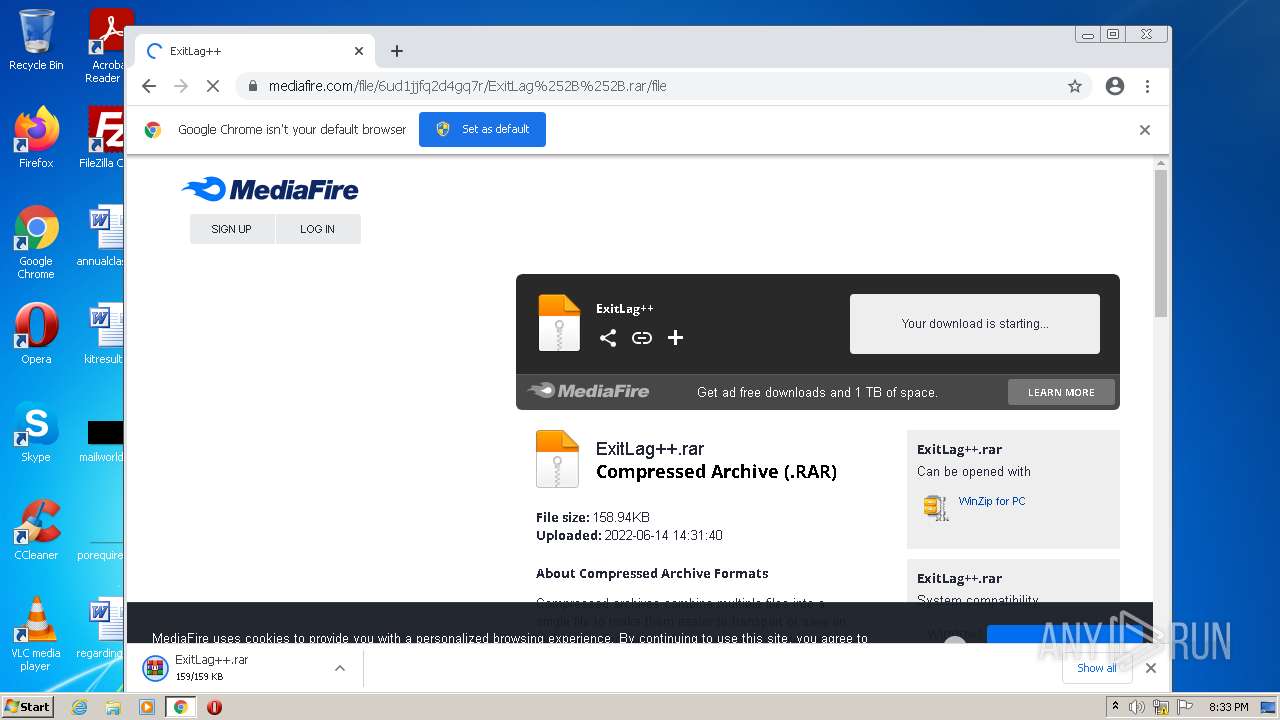This screenshot has height=720, width=1280.
Task: Click the clock showing 8:33 PM
Action: 1228,707
